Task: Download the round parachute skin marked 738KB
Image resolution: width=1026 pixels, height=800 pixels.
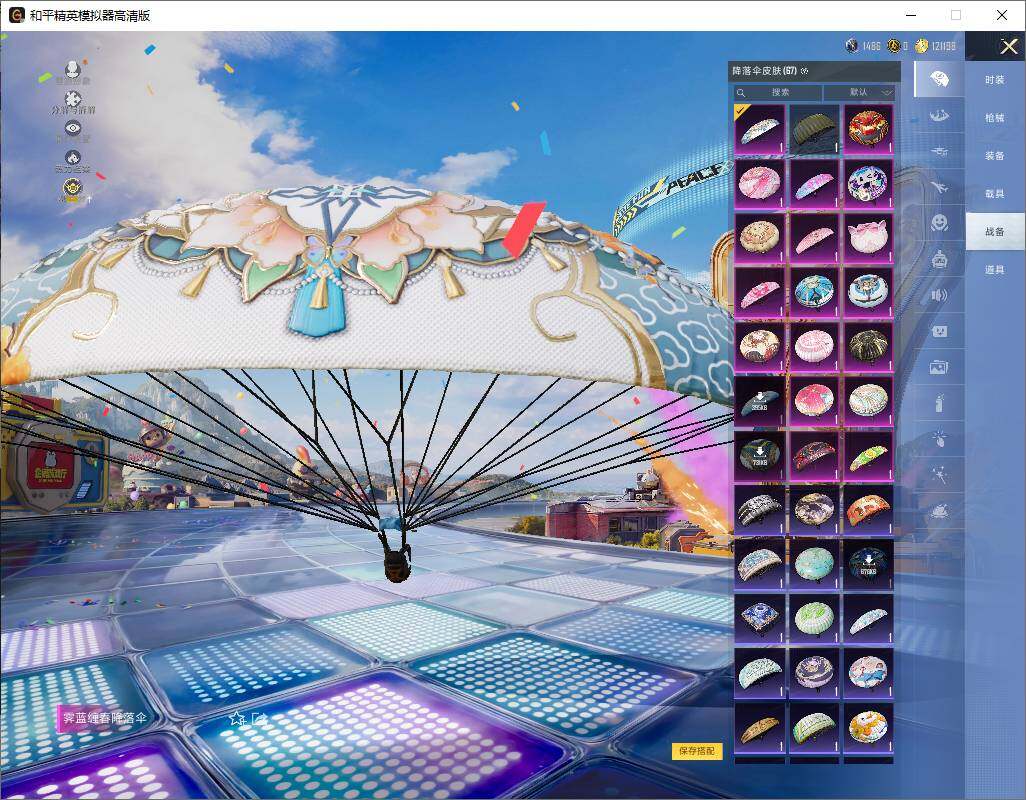Action: point(760,455)
